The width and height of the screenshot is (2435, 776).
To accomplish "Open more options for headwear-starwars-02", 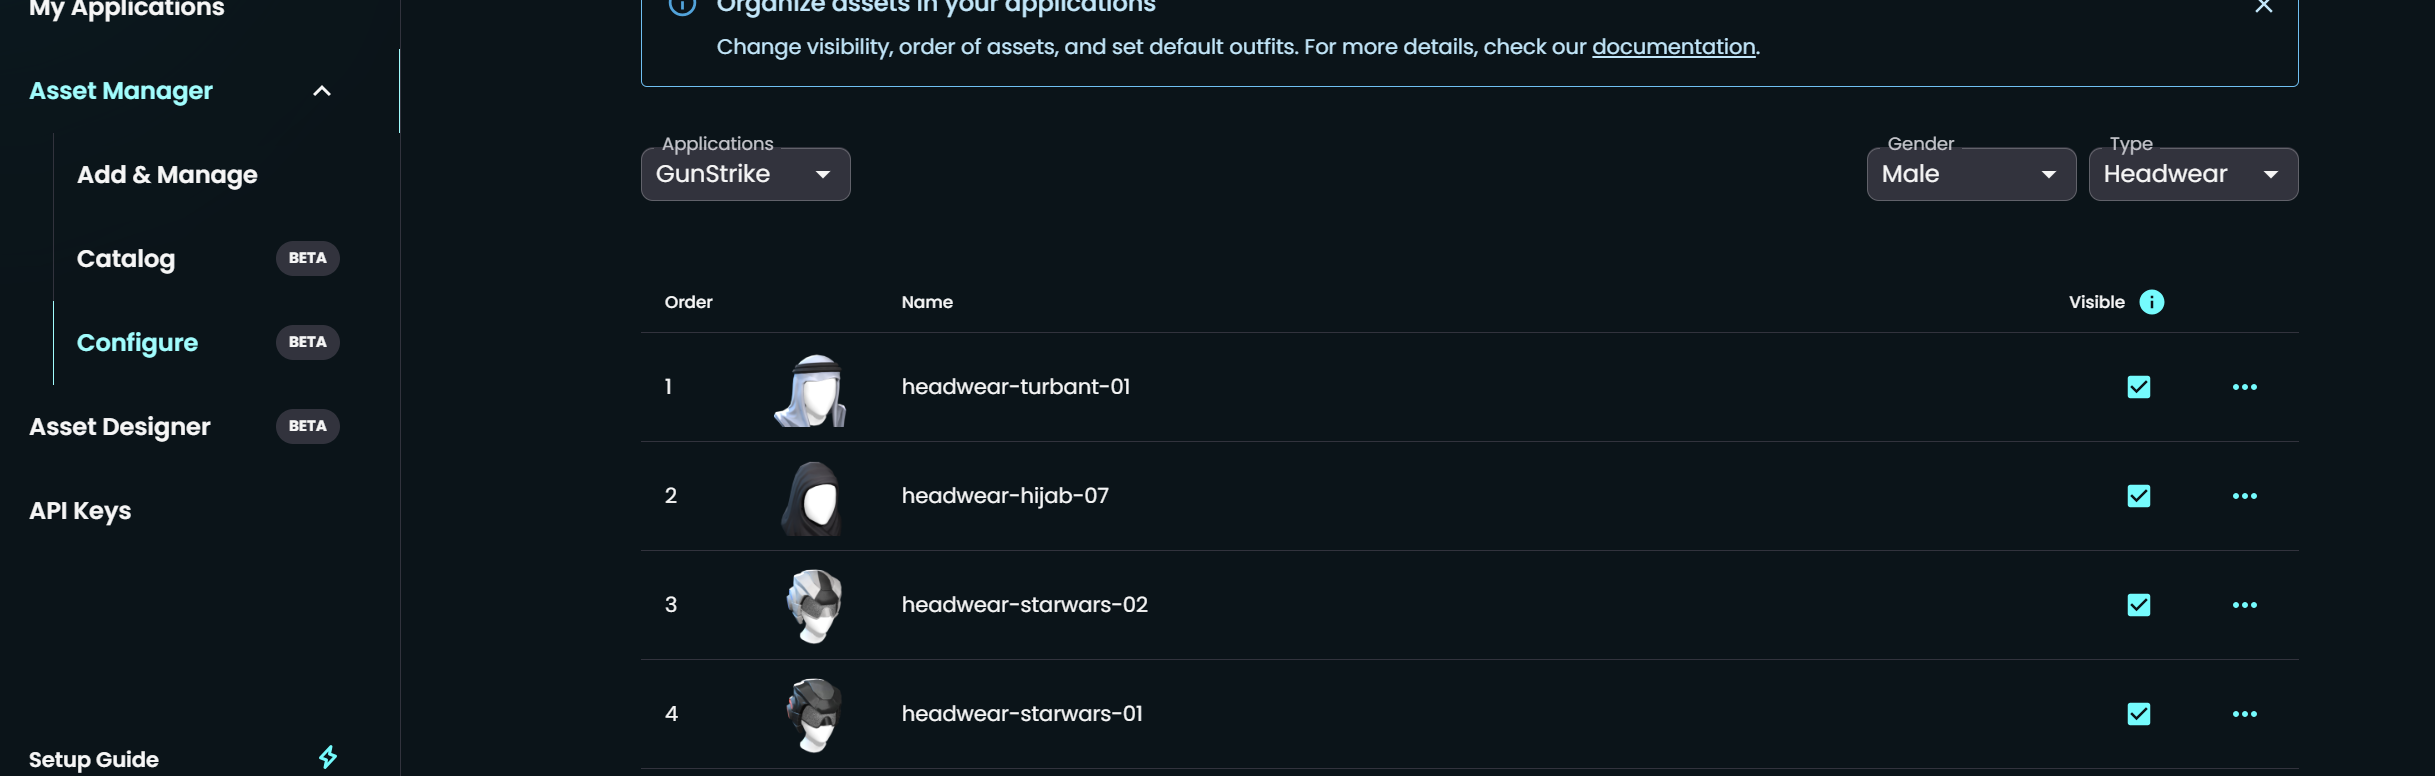I will click(2244, 605).
